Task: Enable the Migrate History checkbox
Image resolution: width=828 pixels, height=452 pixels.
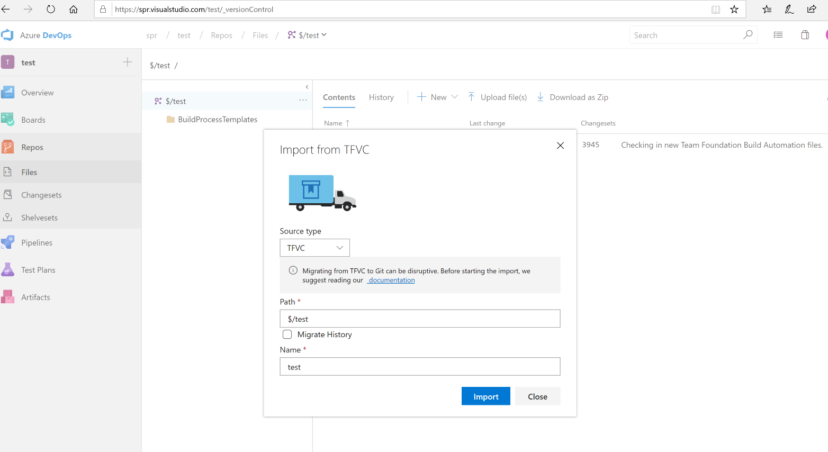Action: [x=287, y=334]
